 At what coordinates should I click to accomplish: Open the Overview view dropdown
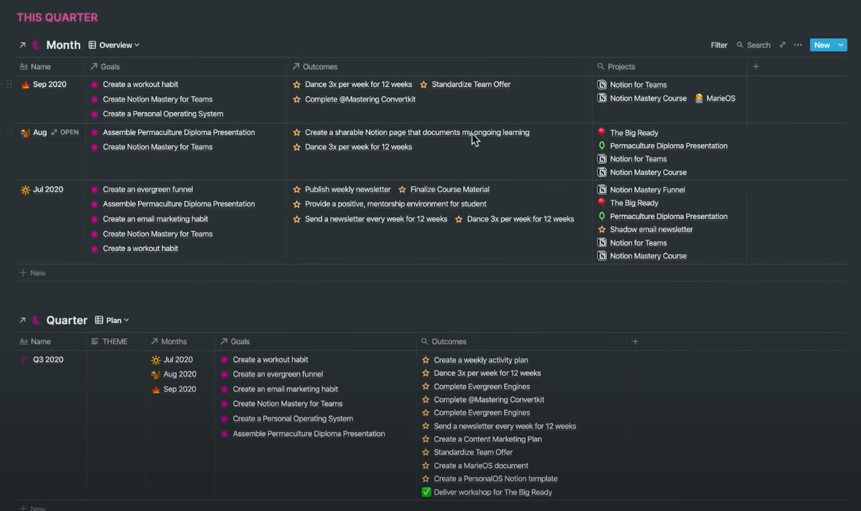click(x=114, y=45)
